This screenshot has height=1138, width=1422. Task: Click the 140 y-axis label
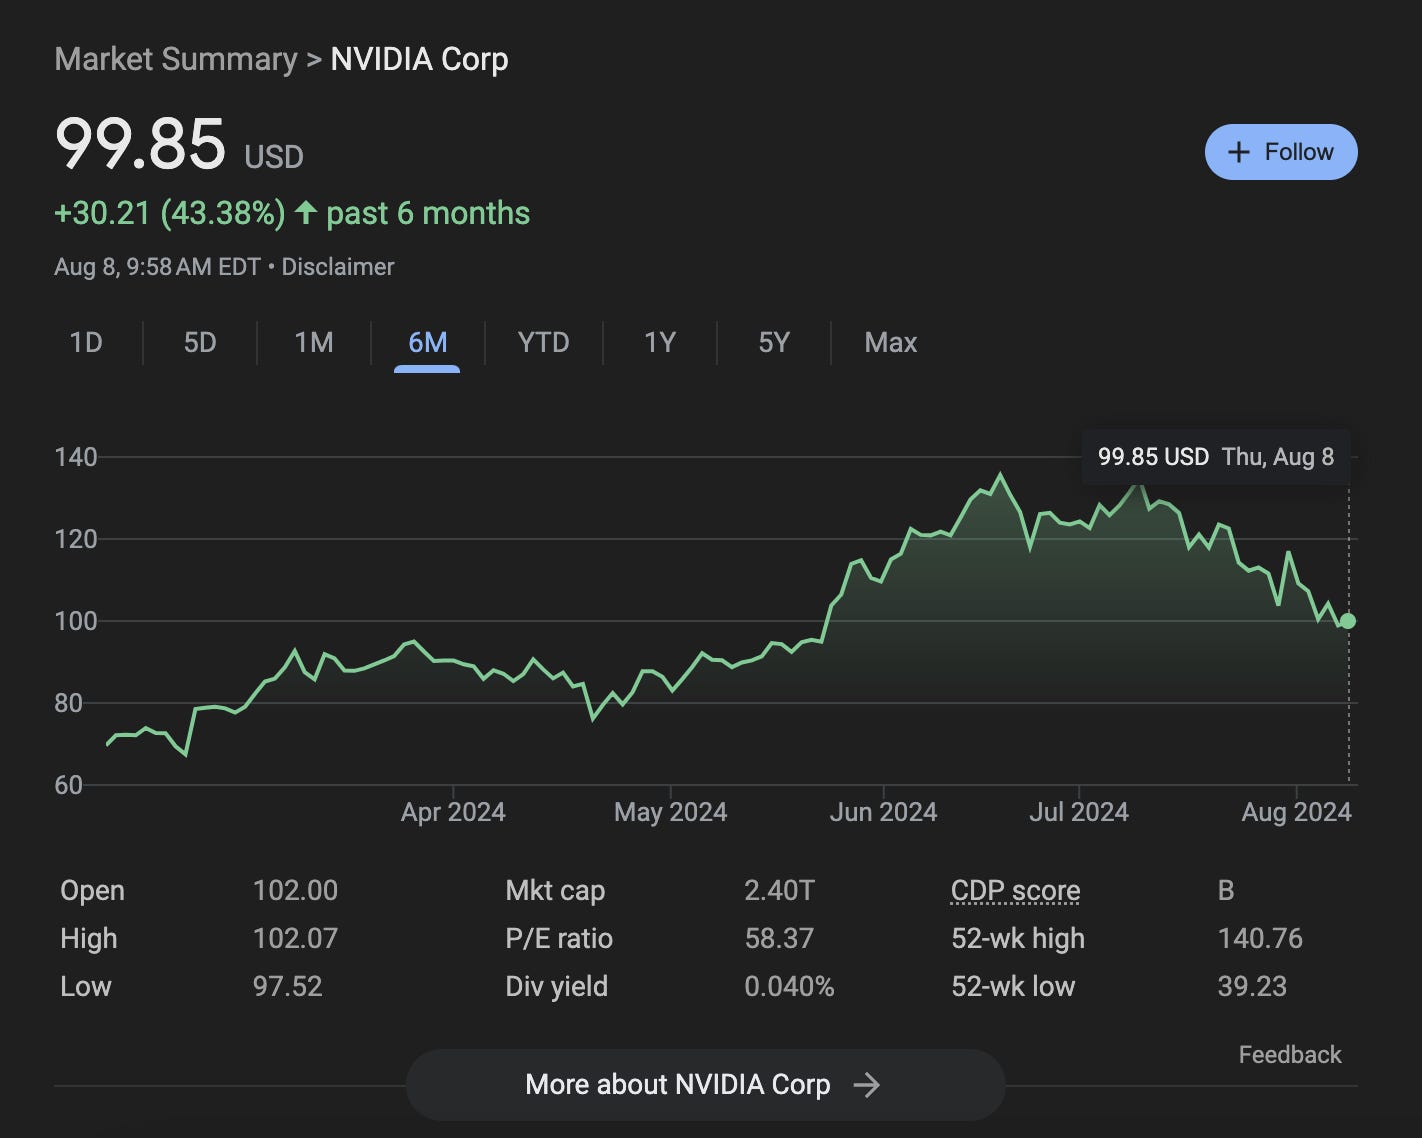coord(76,457)
